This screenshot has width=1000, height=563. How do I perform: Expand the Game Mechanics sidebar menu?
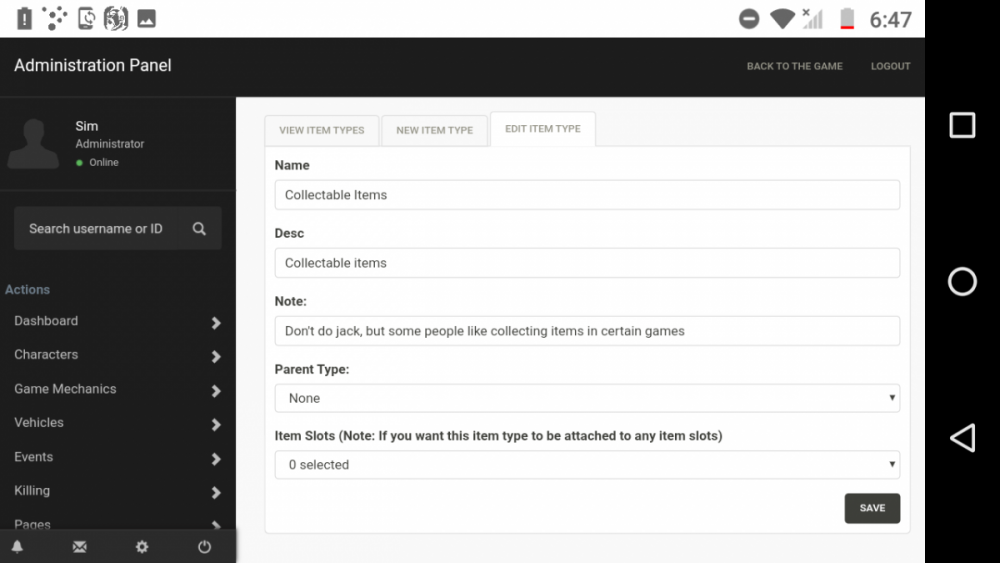(x=117, y=390)
